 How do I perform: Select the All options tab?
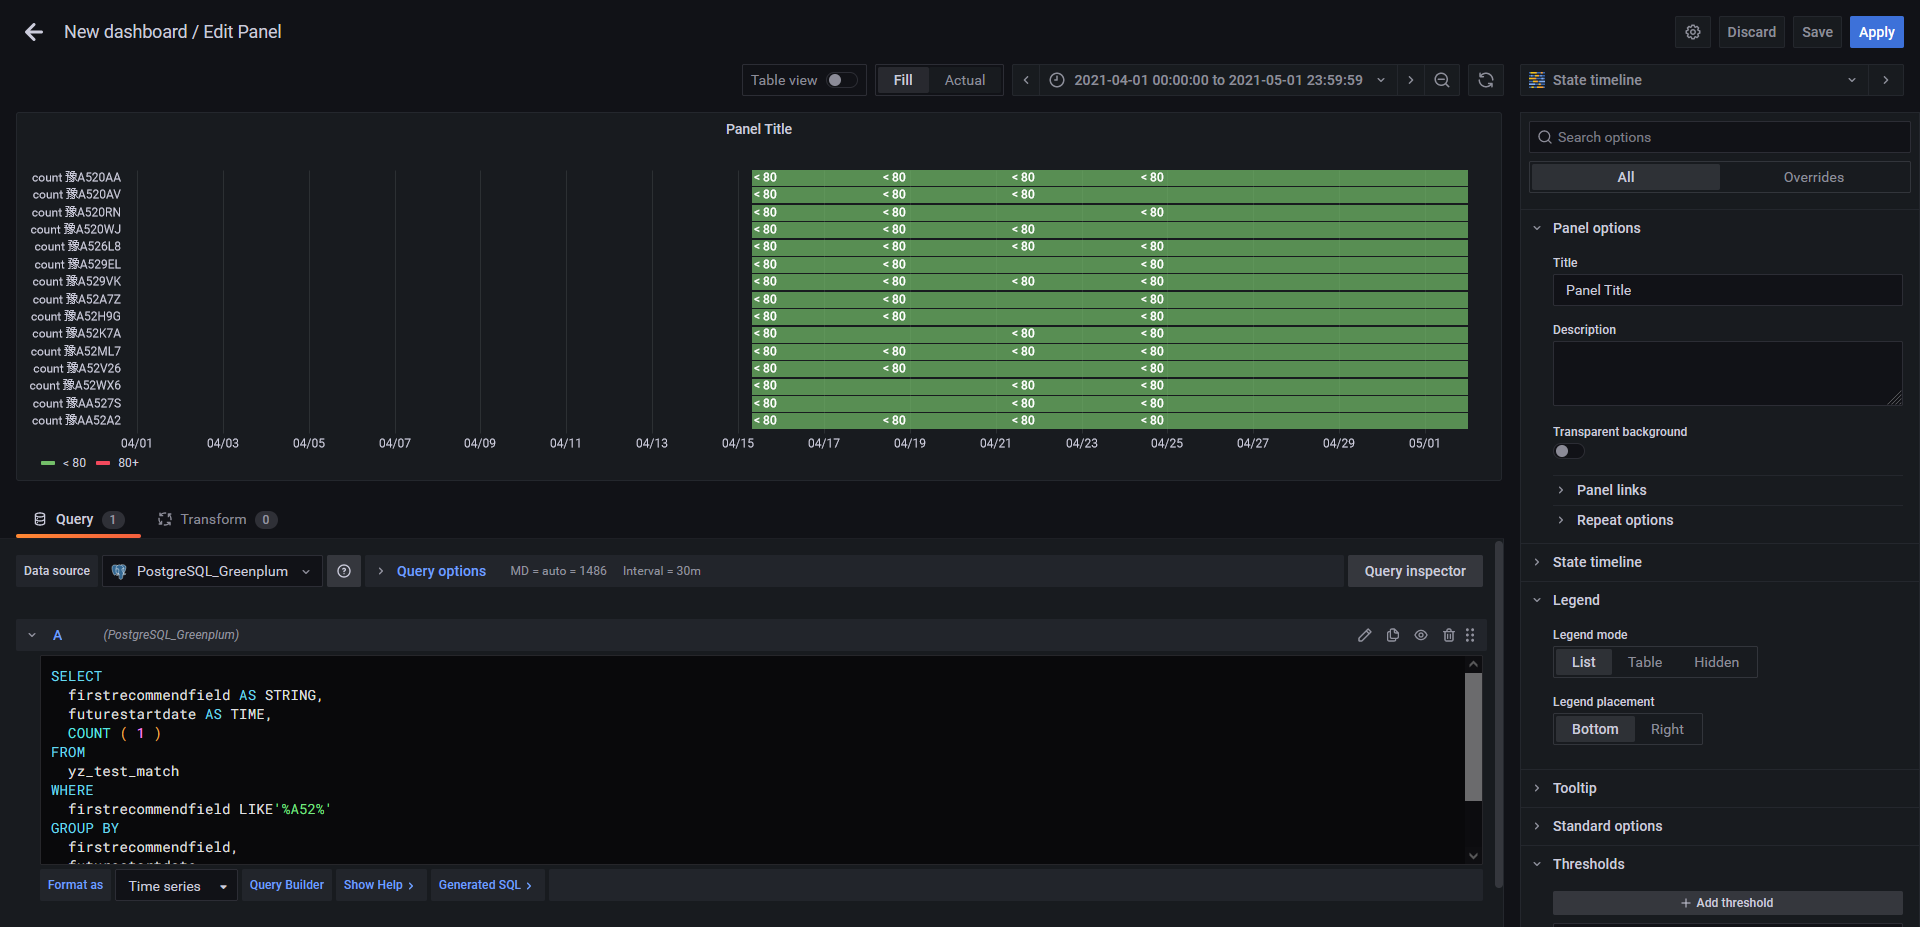[x=1626, y=177]
